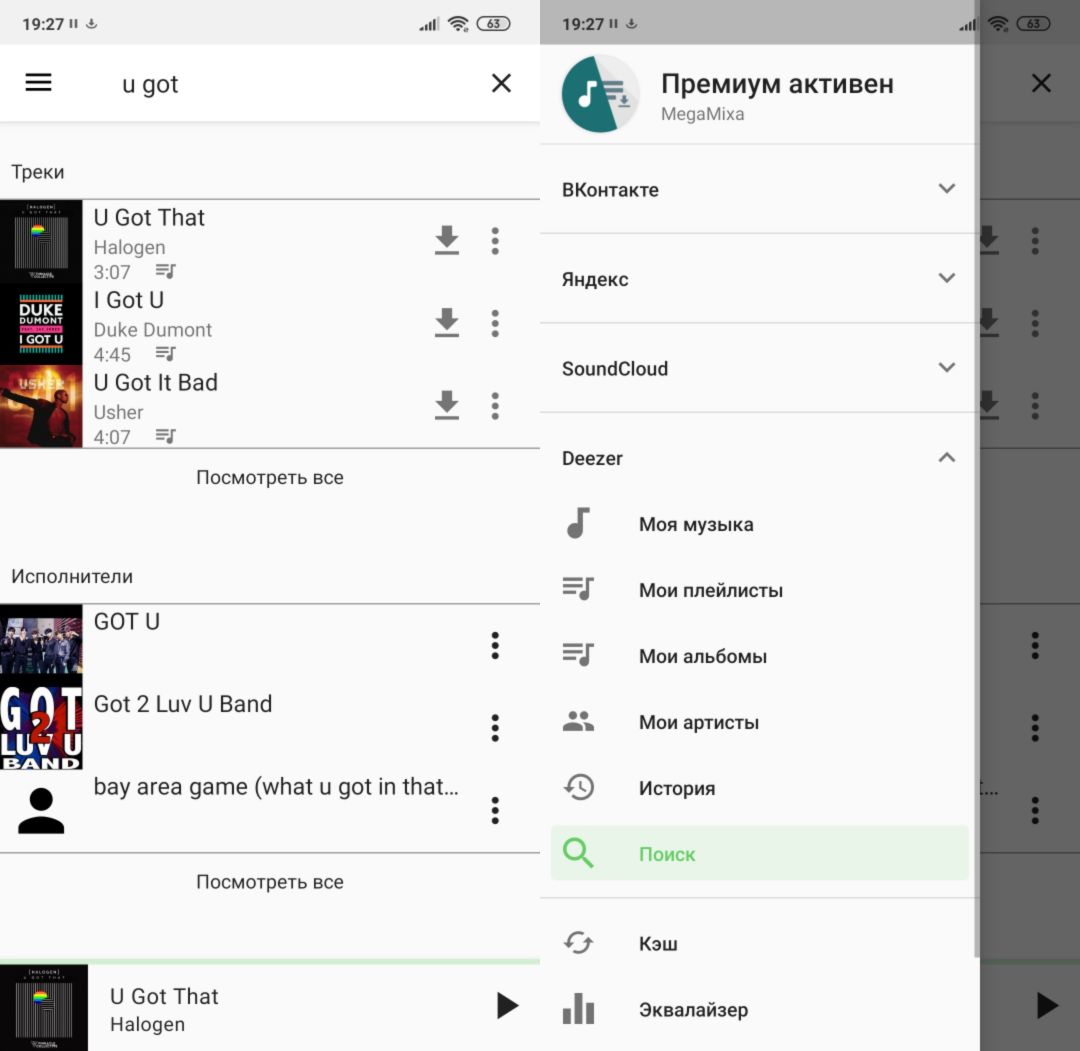Open more options for Got 2 Luv U Band
The height and width of the screenshot is (1051, 1080).
495,728
